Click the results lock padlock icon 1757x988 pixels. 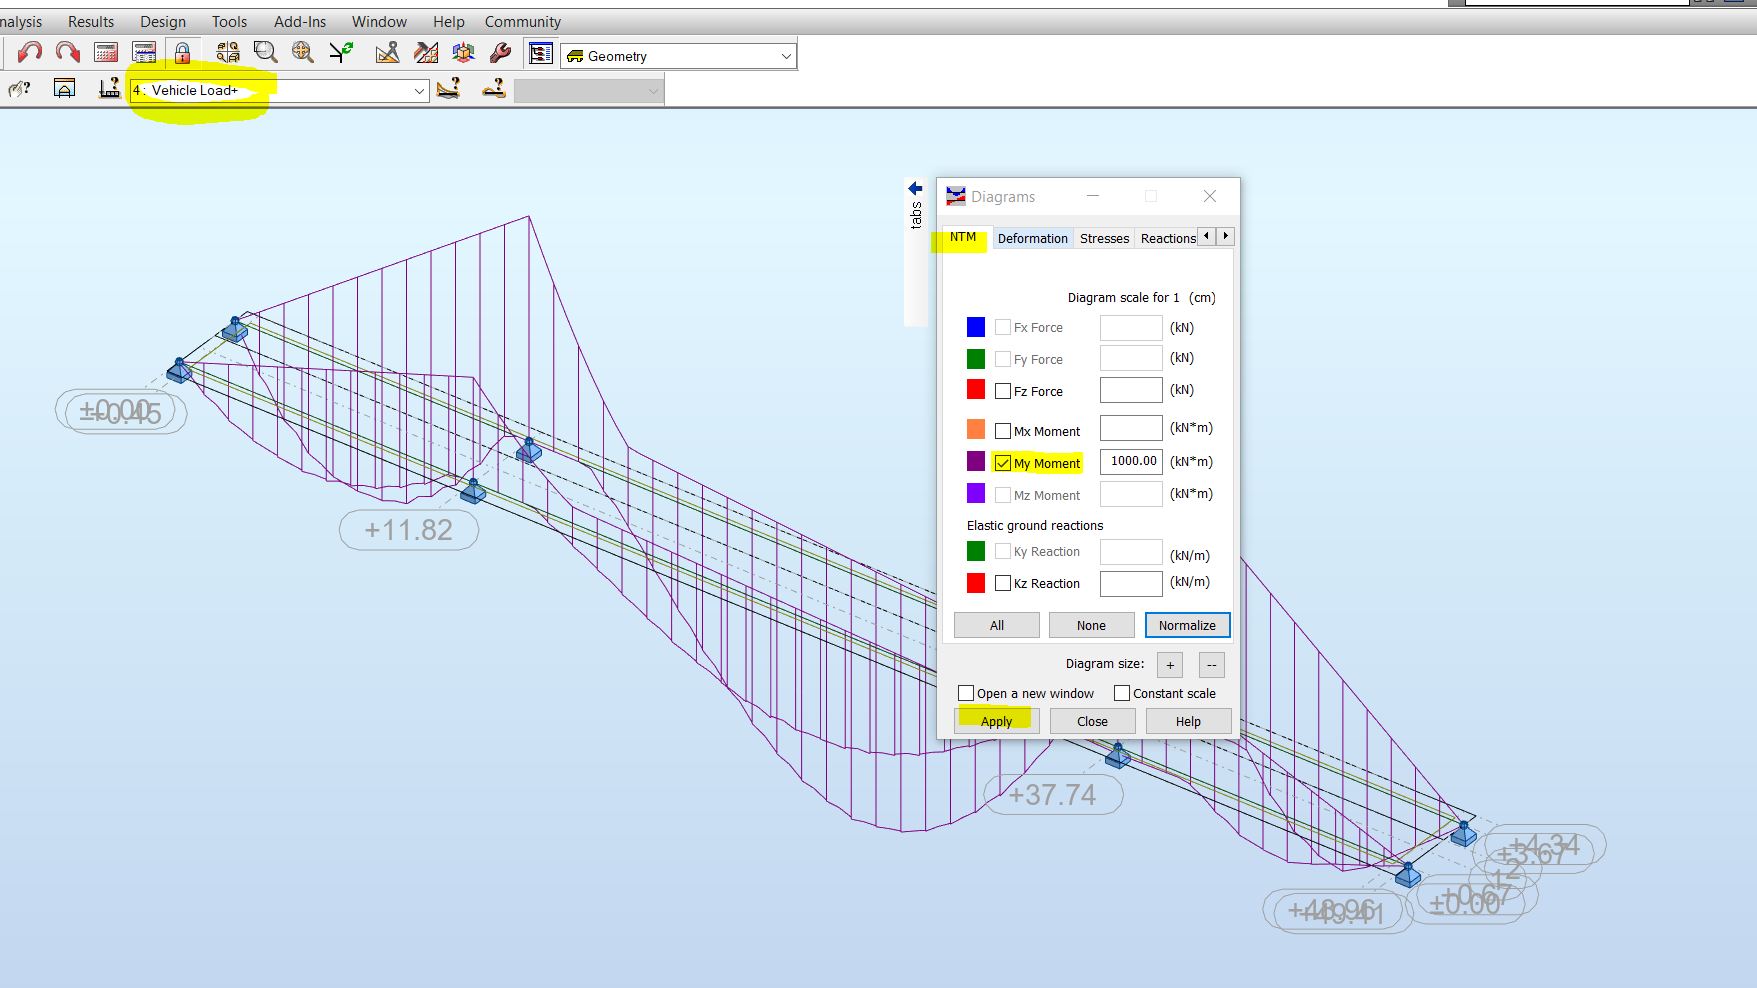181,52
